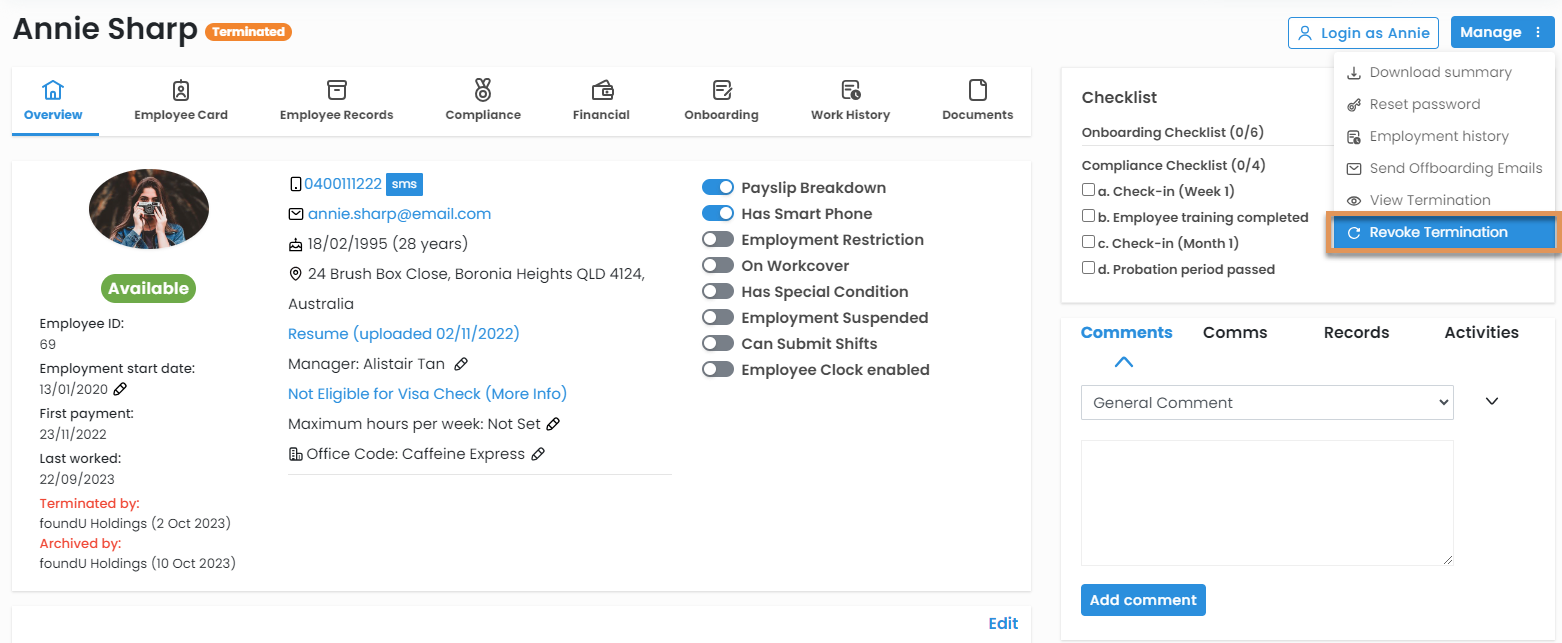
Task: Switch to the Activities tab
Action: point(1481,333)
